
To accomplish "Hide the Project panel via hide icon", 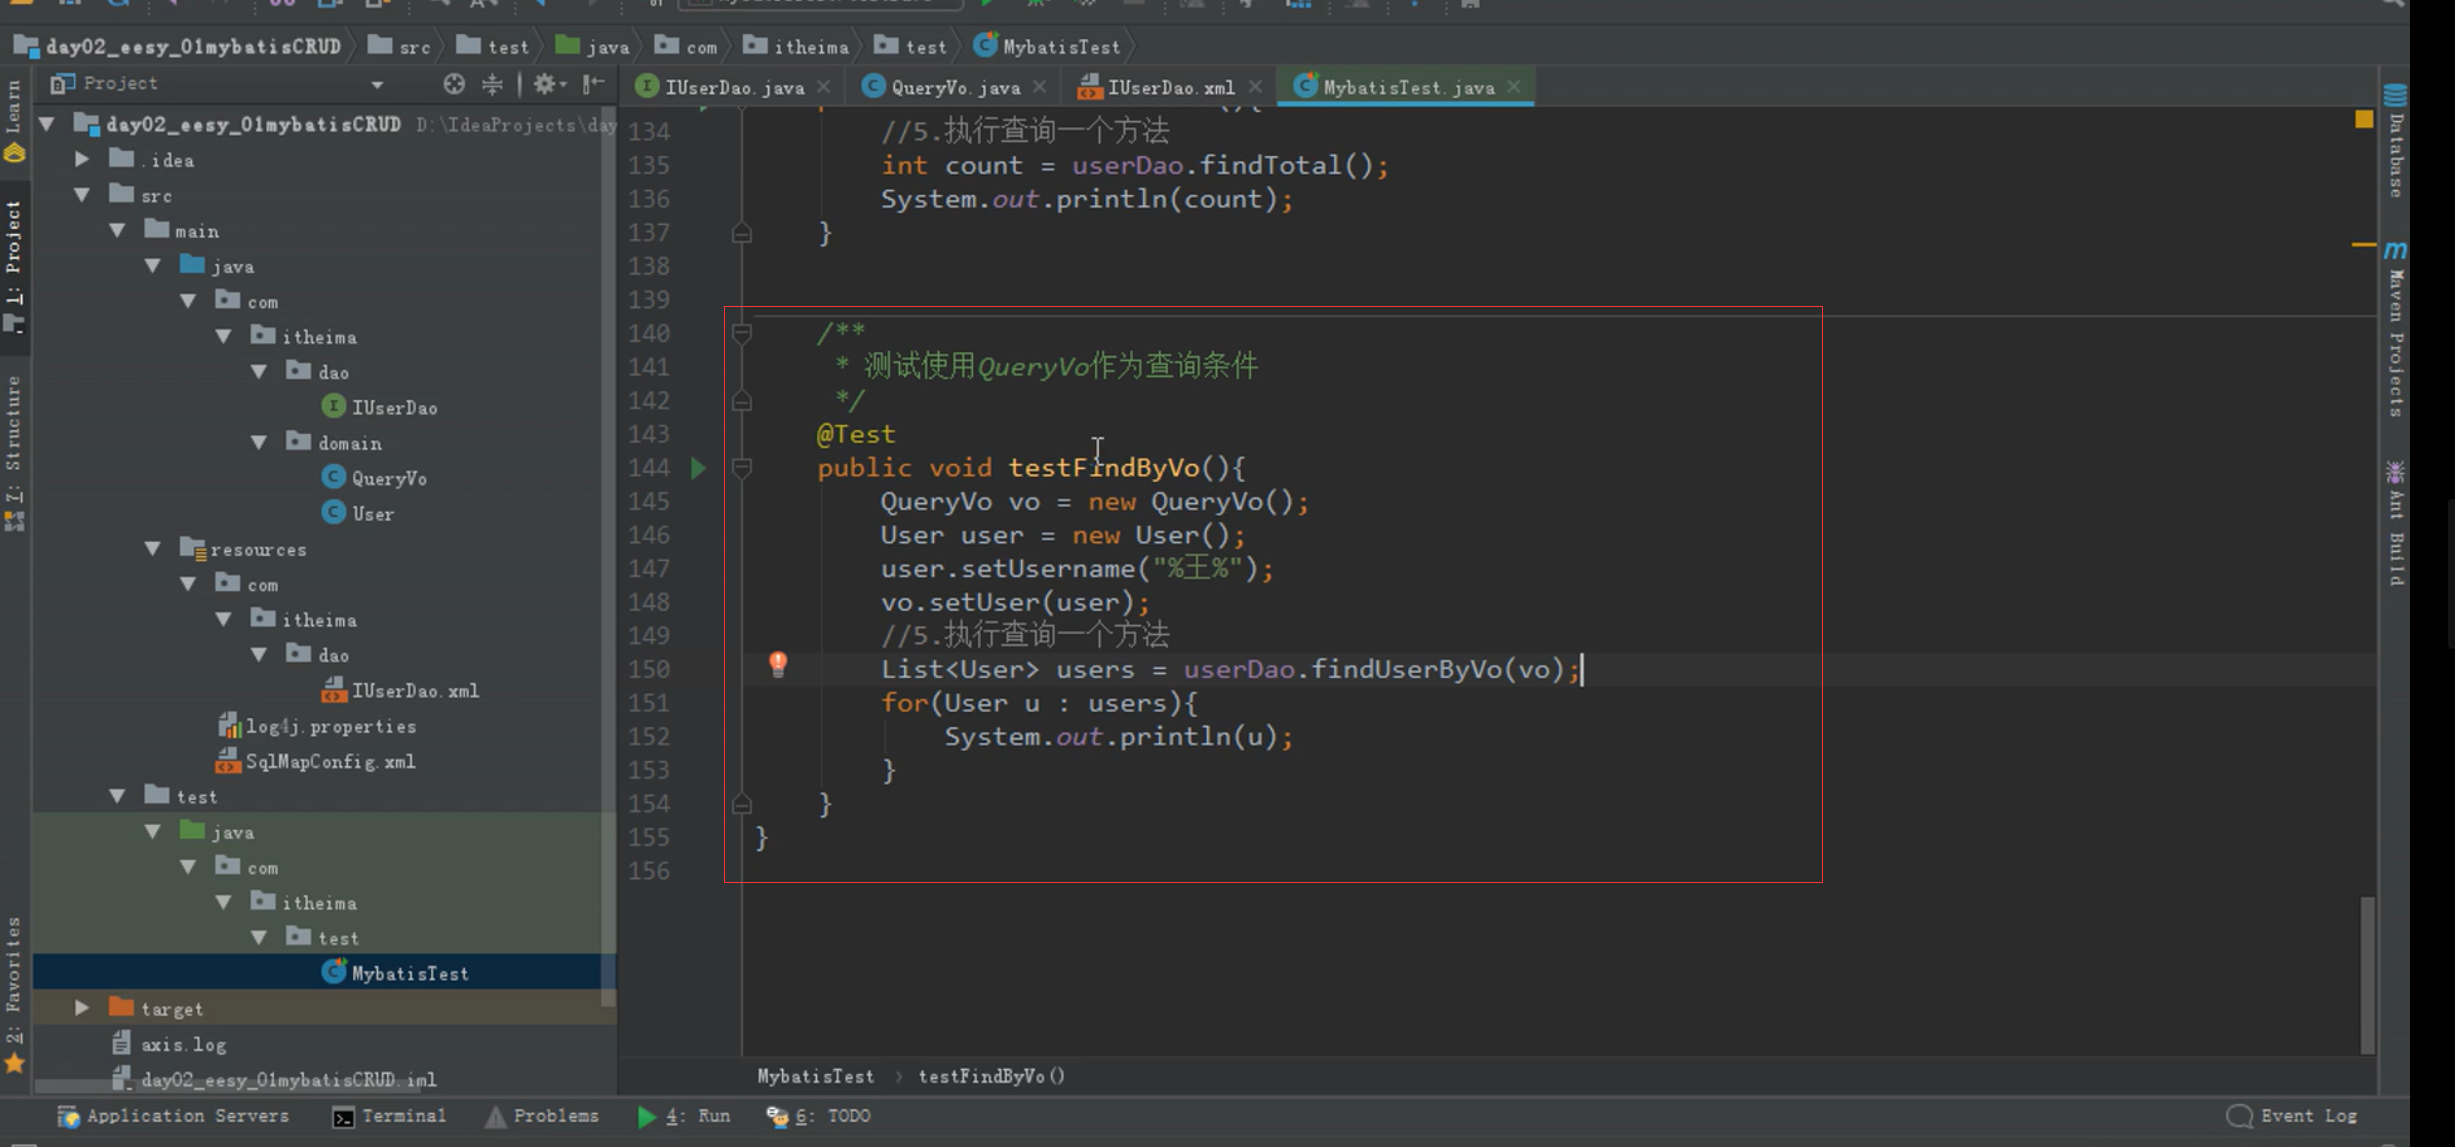I will pos(594,85).
